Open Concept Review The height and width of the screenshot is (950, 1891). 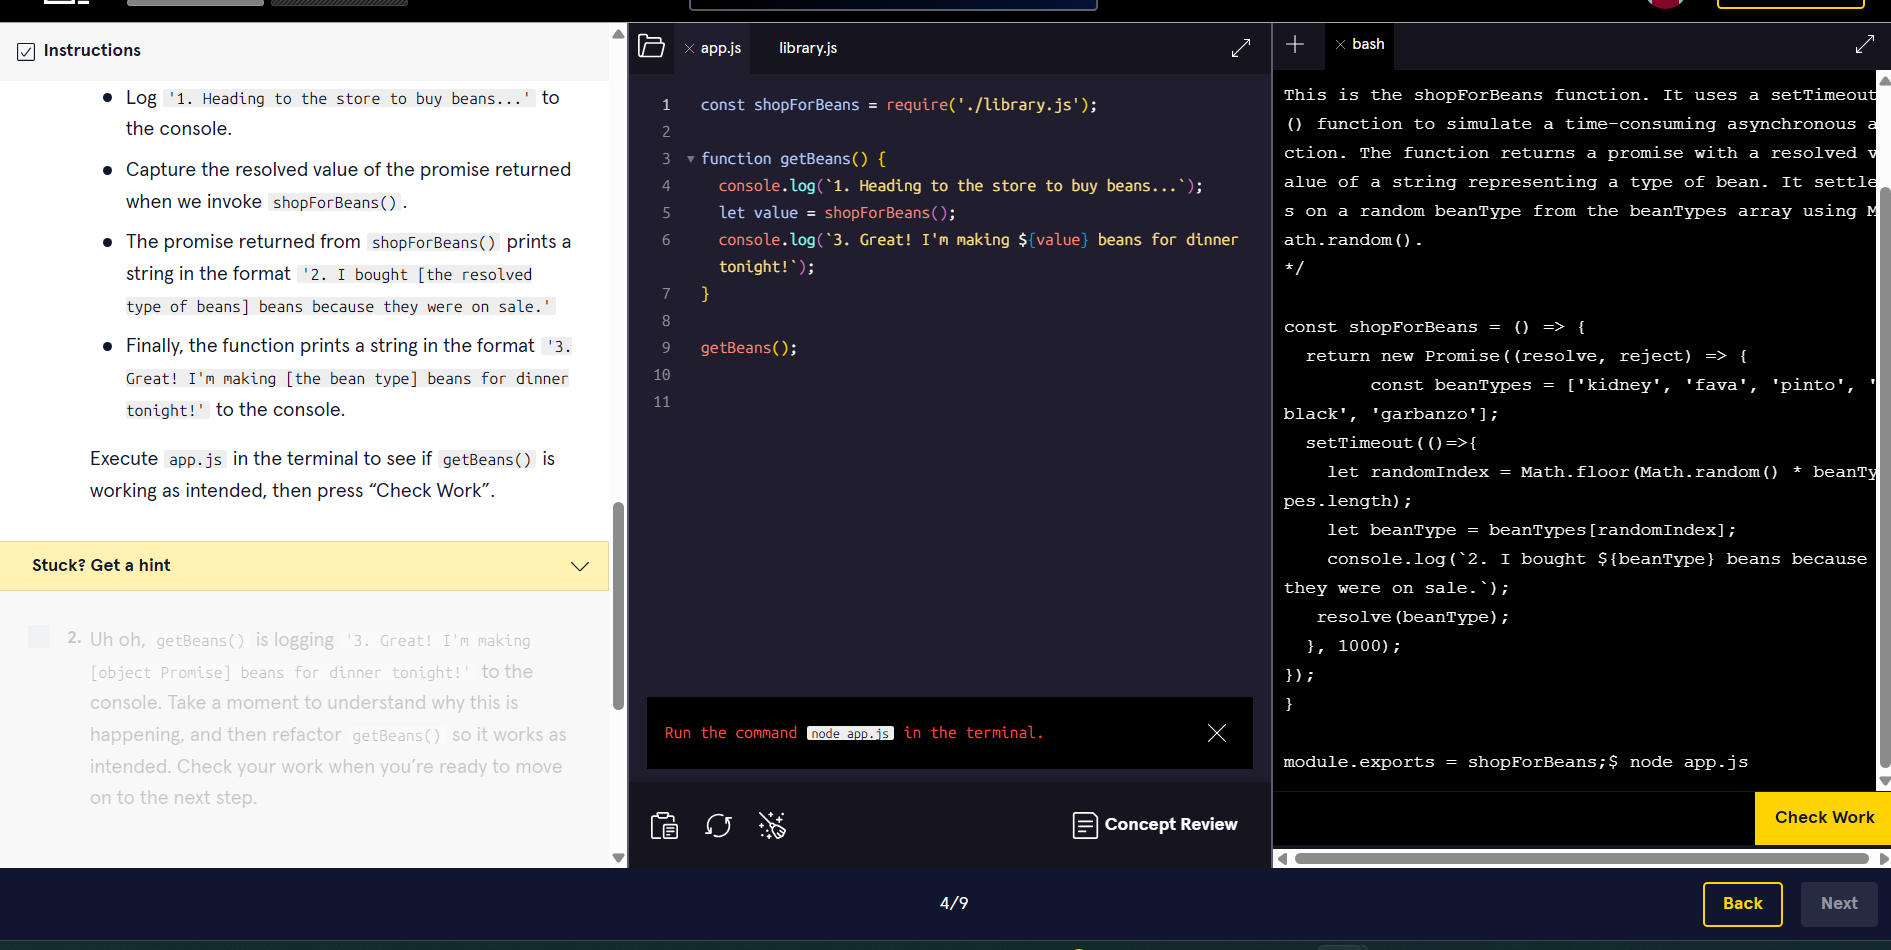(x=1155, y=825)
